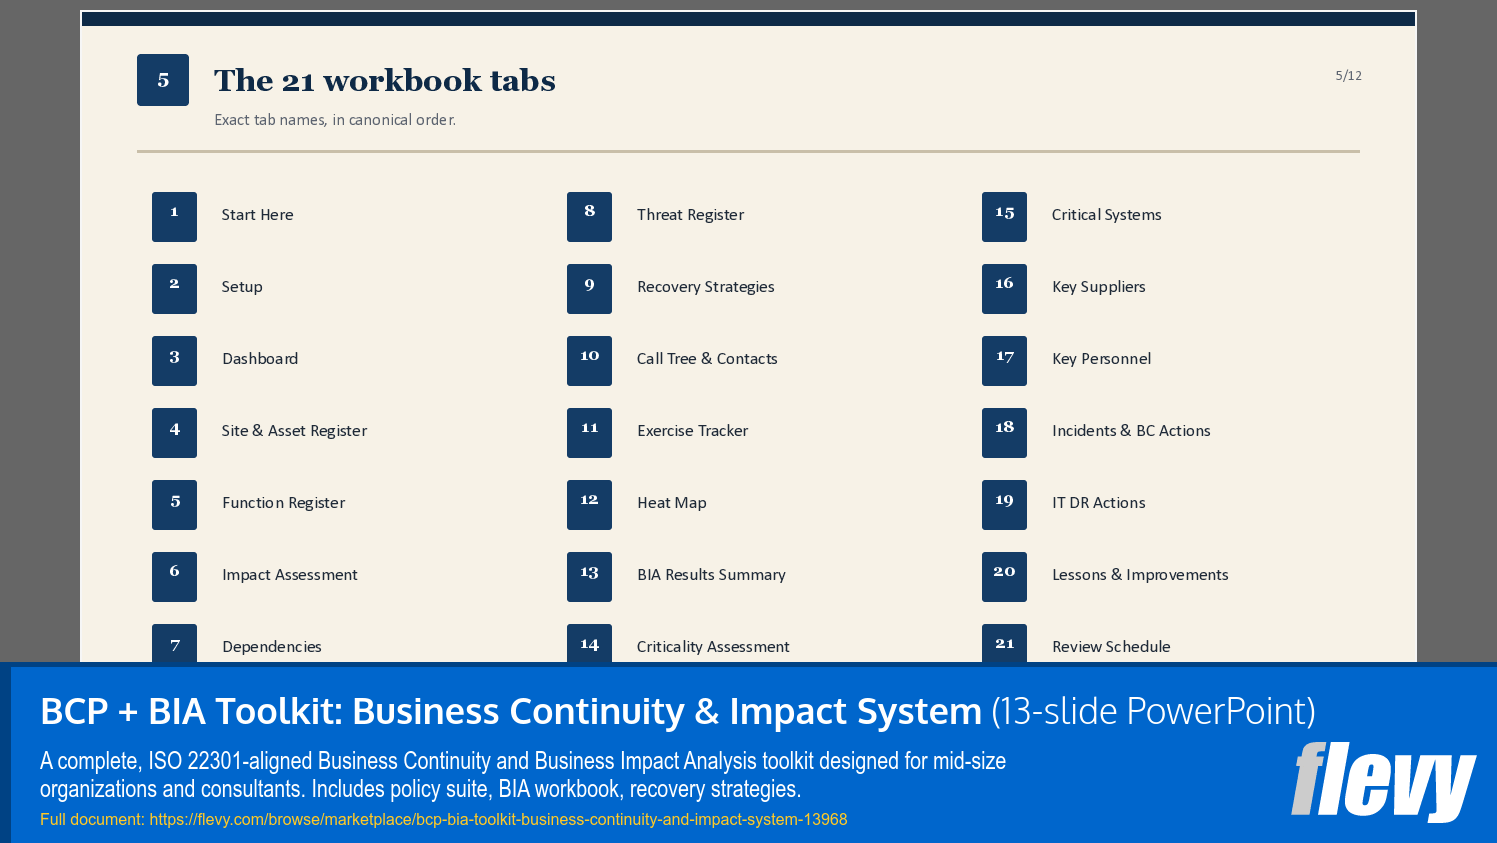1497x843 pixels.
Task: Click the number 16 tile beside Key Suppliers
Action: pos(1004,289)
